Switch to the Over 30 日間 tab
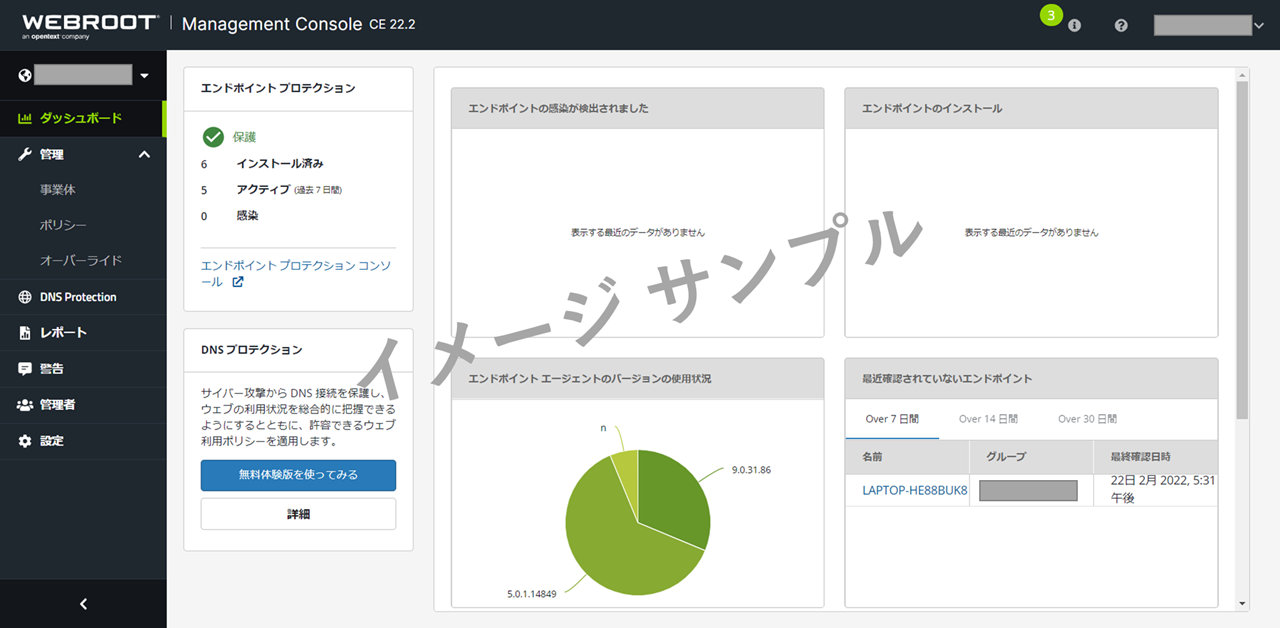 [1087, 419]
